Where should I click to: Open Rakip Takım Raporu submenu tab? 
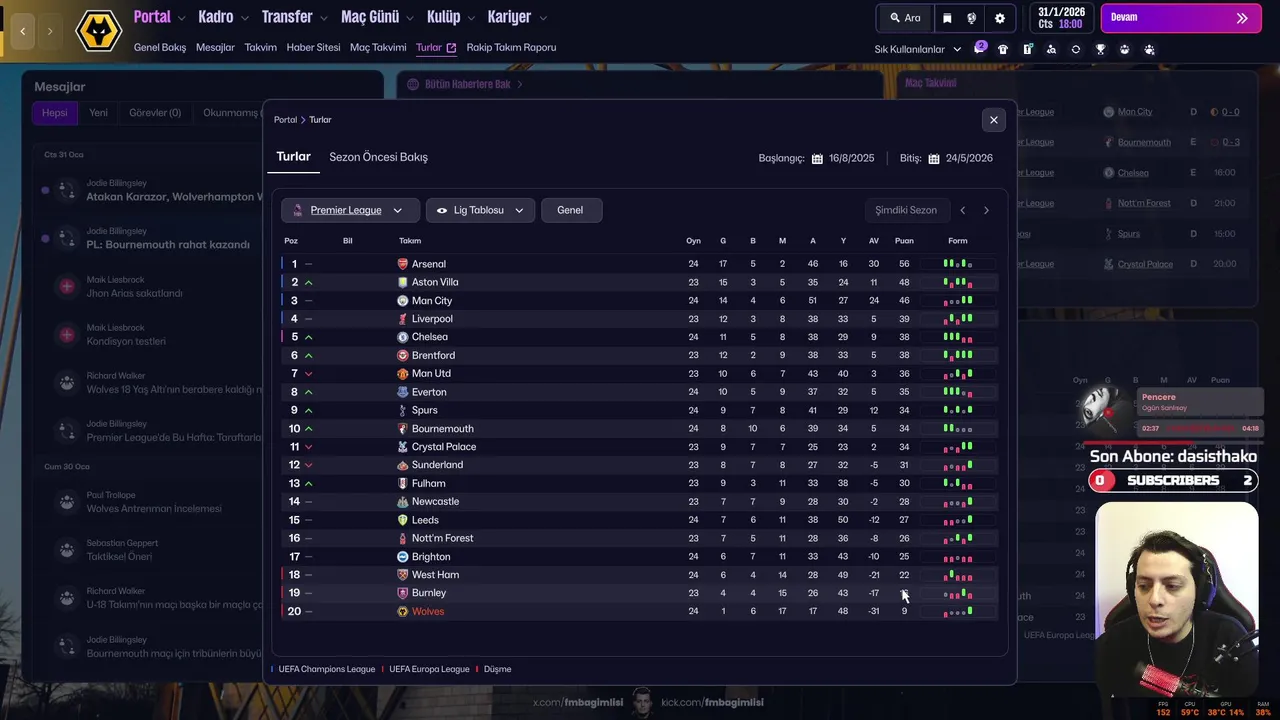click(x=511, y=47)
